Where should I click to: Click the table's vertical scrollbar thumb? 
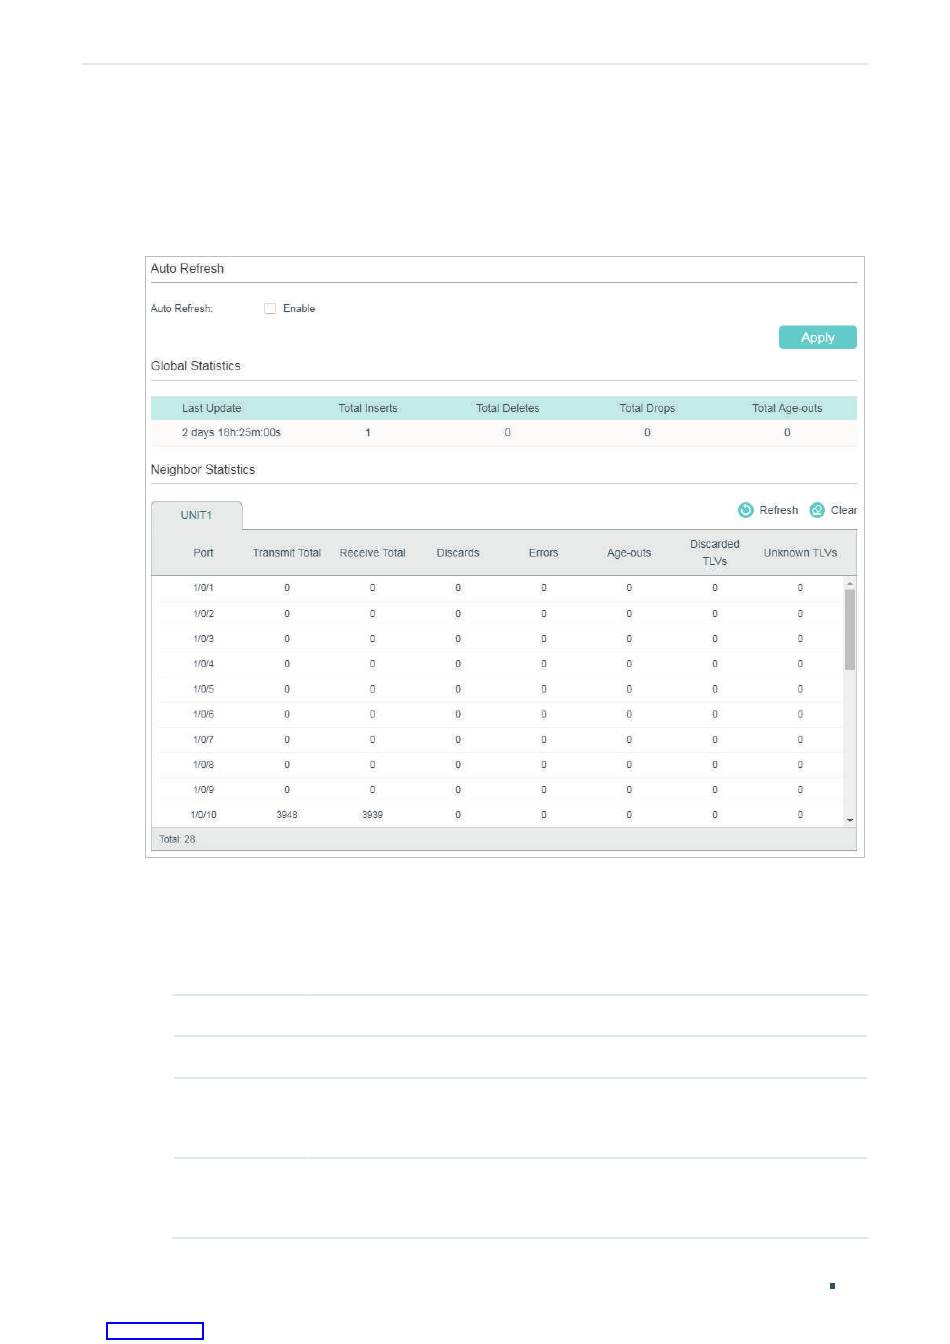point(850,629)
